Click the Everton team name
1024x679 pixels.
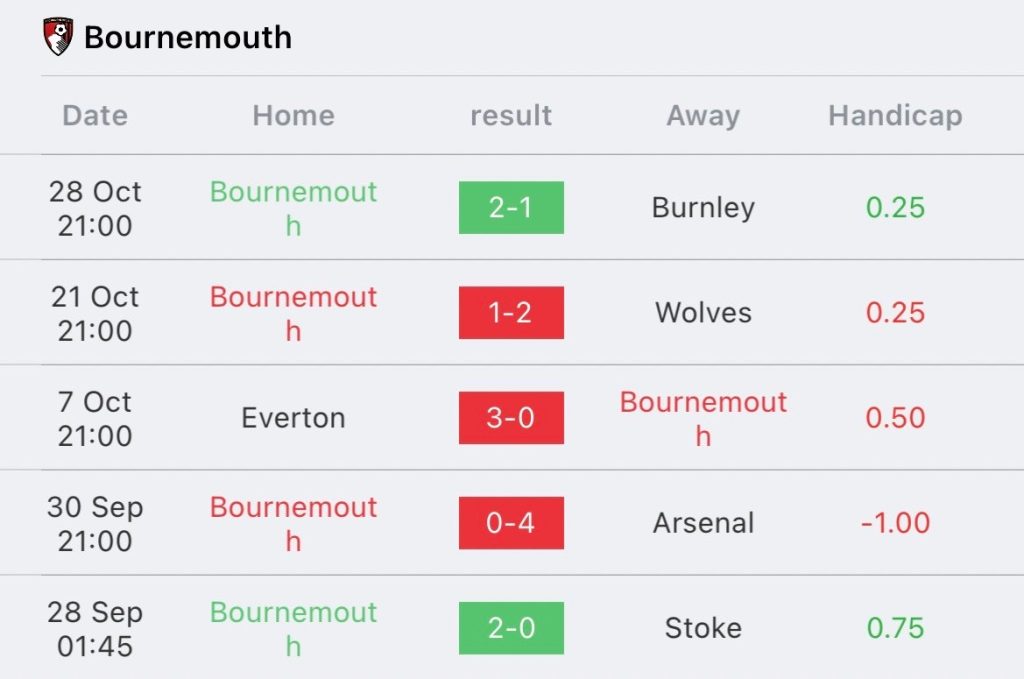pos(293,418)
